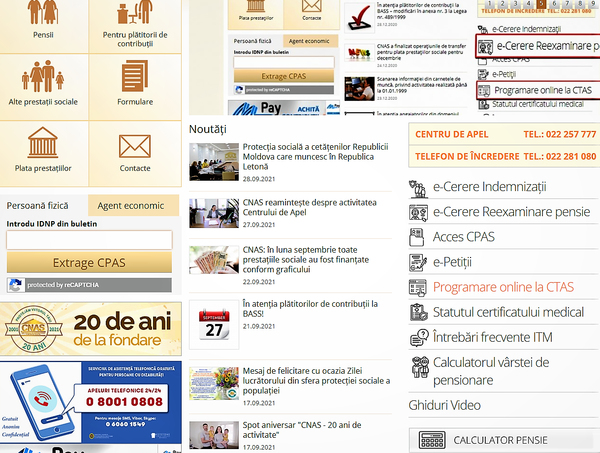The height and width of the screenshot is (453, 600).
Task: Open the Ghiduri Video link
Action: point(443,404)
